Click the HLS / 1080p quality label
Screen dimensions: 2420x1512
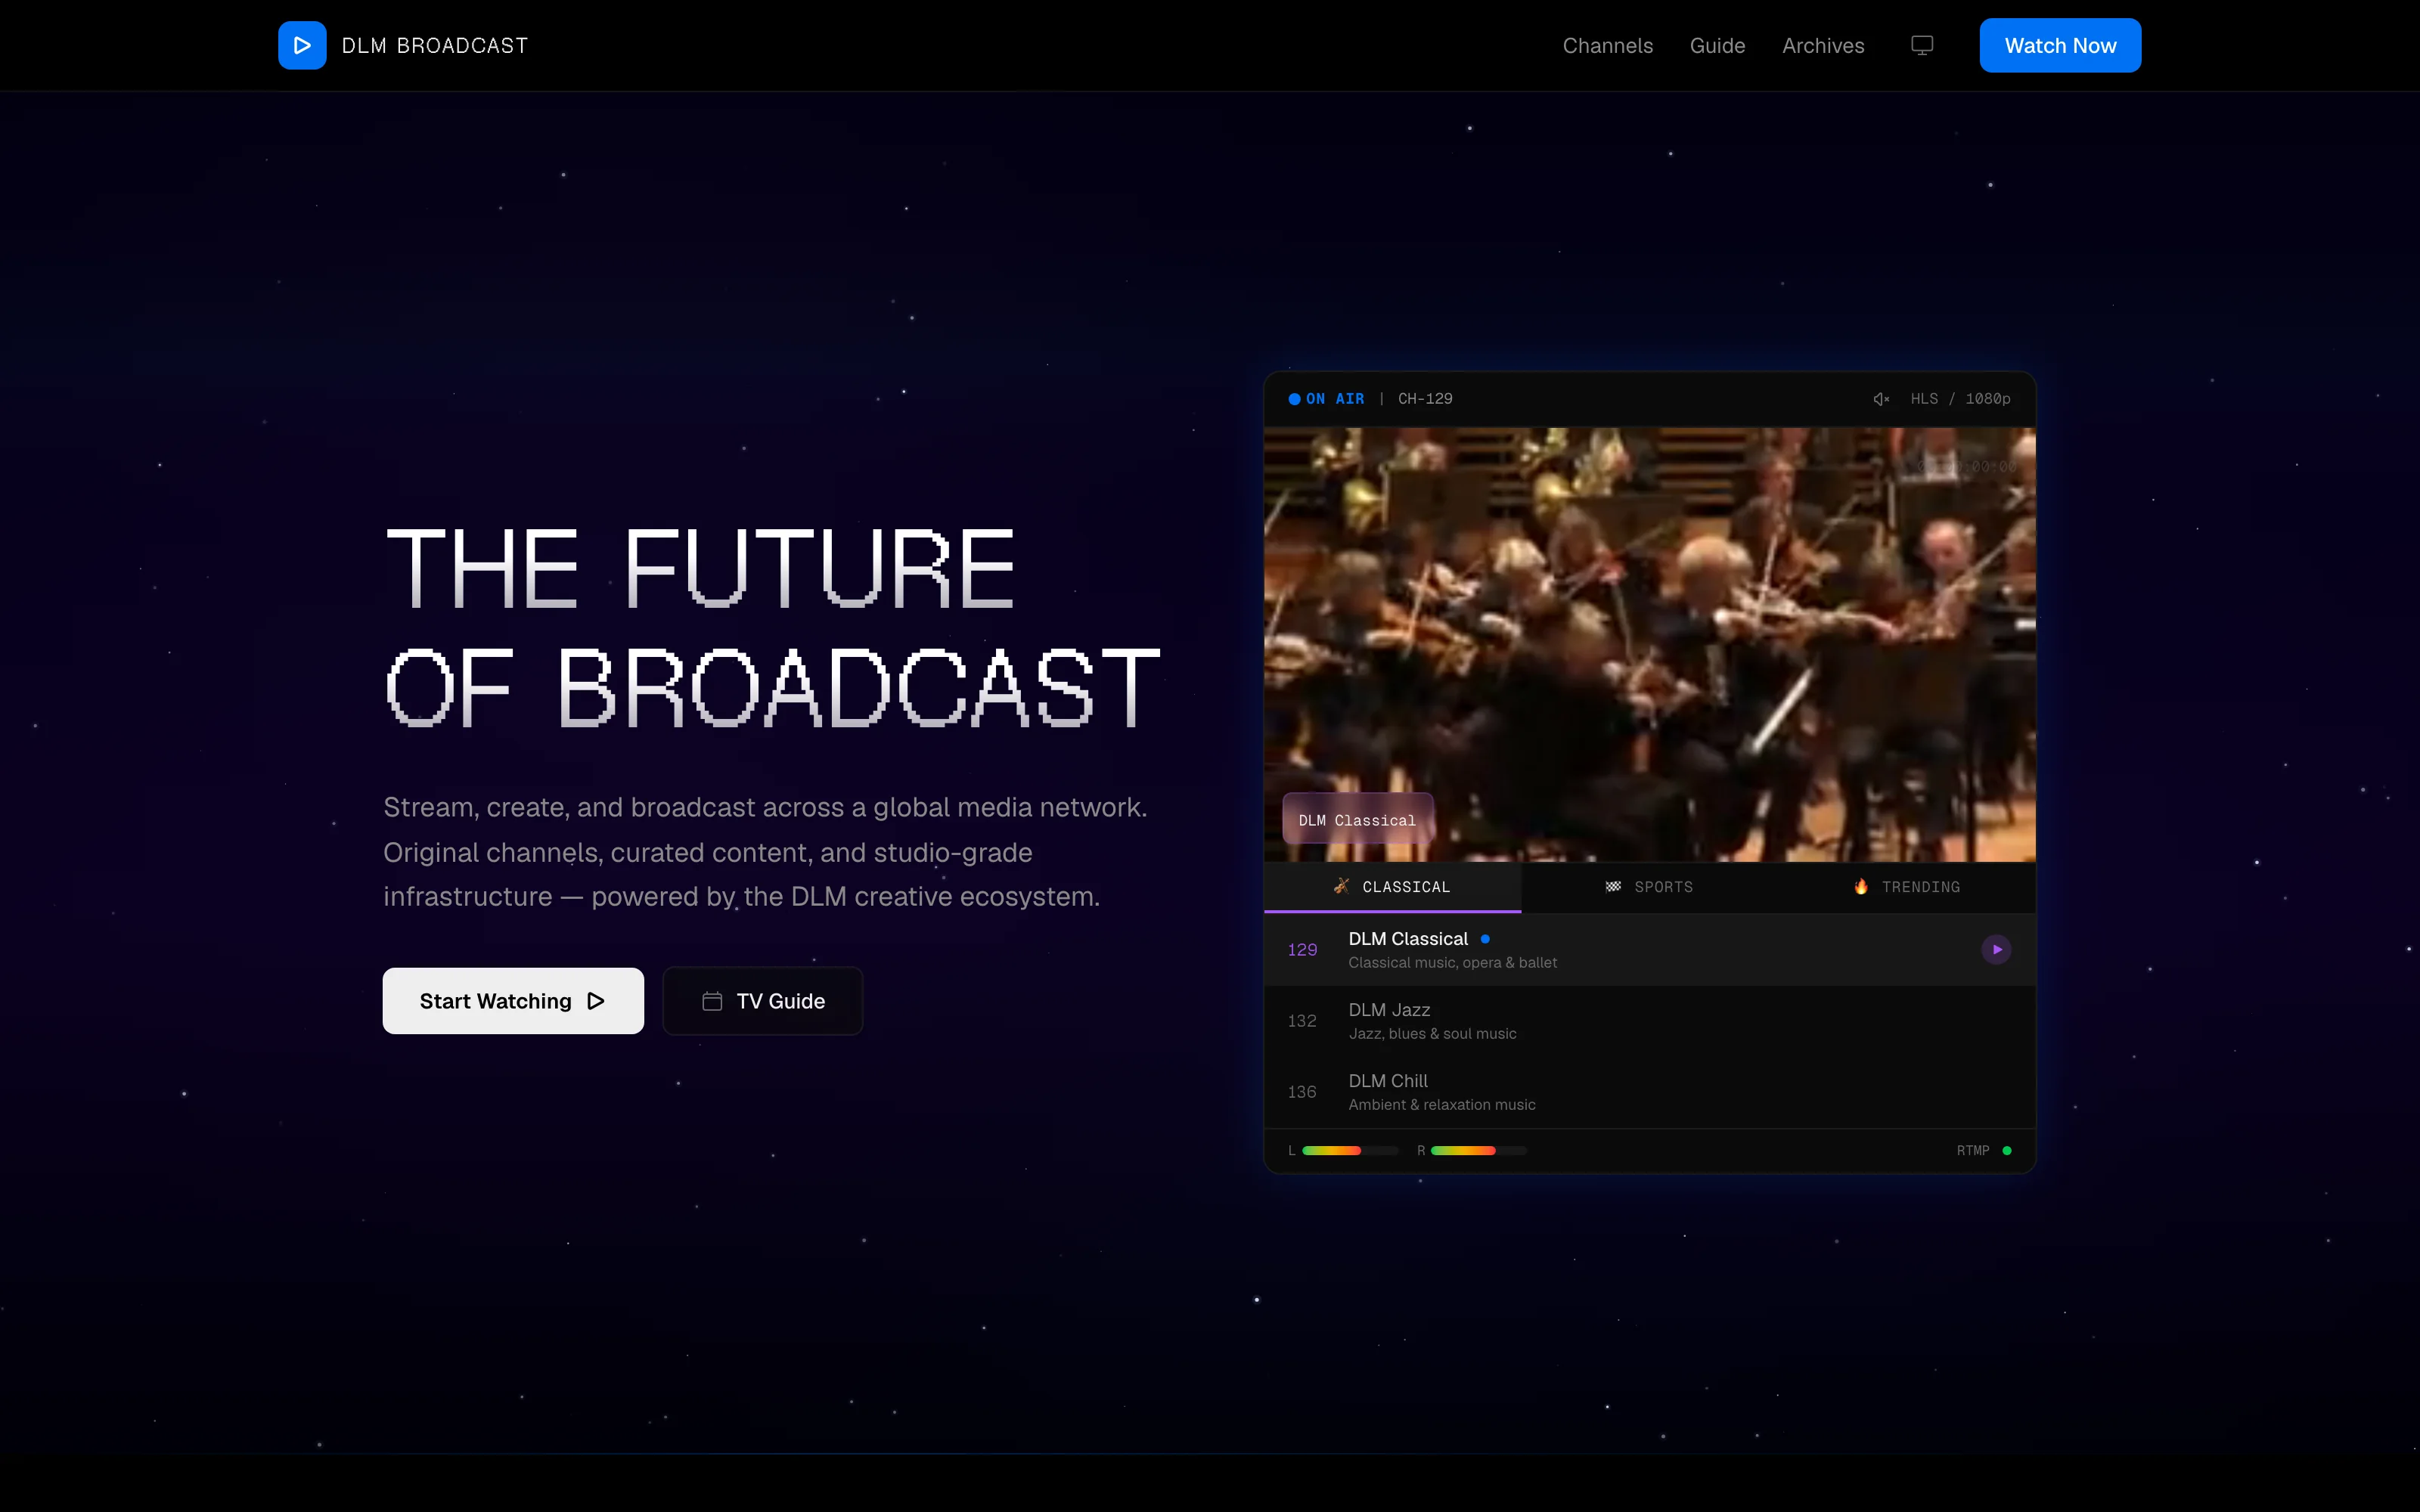[x=1960, y=399]
